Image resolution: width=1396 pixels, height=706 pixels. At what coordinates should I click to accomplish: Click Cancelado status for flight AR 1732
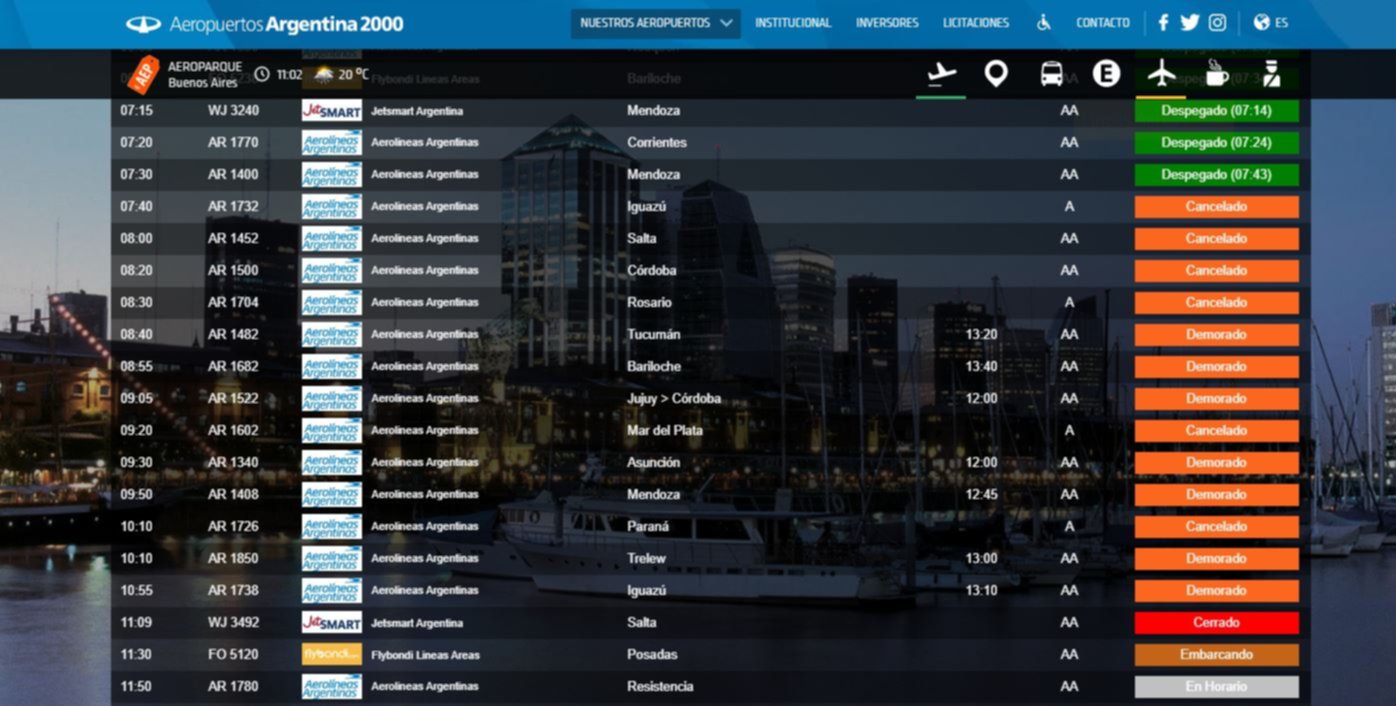click(x=1216, y=206)
